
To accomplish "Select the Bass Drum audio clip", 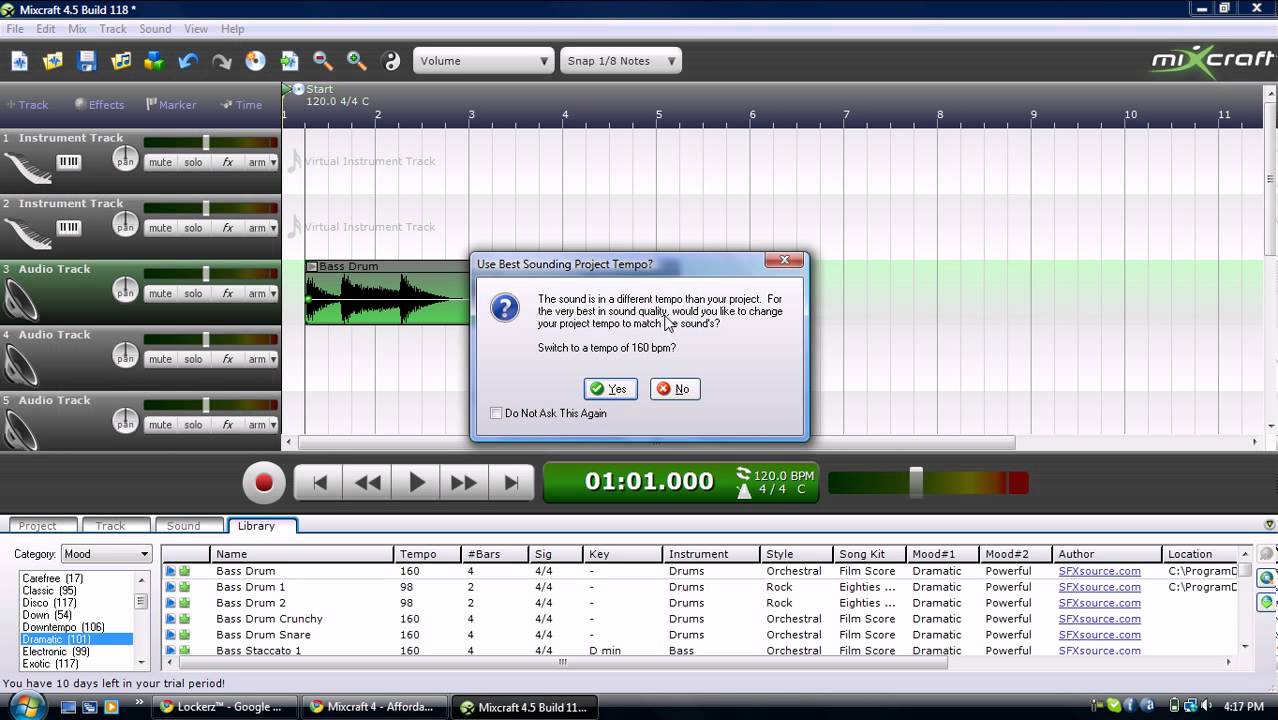I will [x=388, y=293].
